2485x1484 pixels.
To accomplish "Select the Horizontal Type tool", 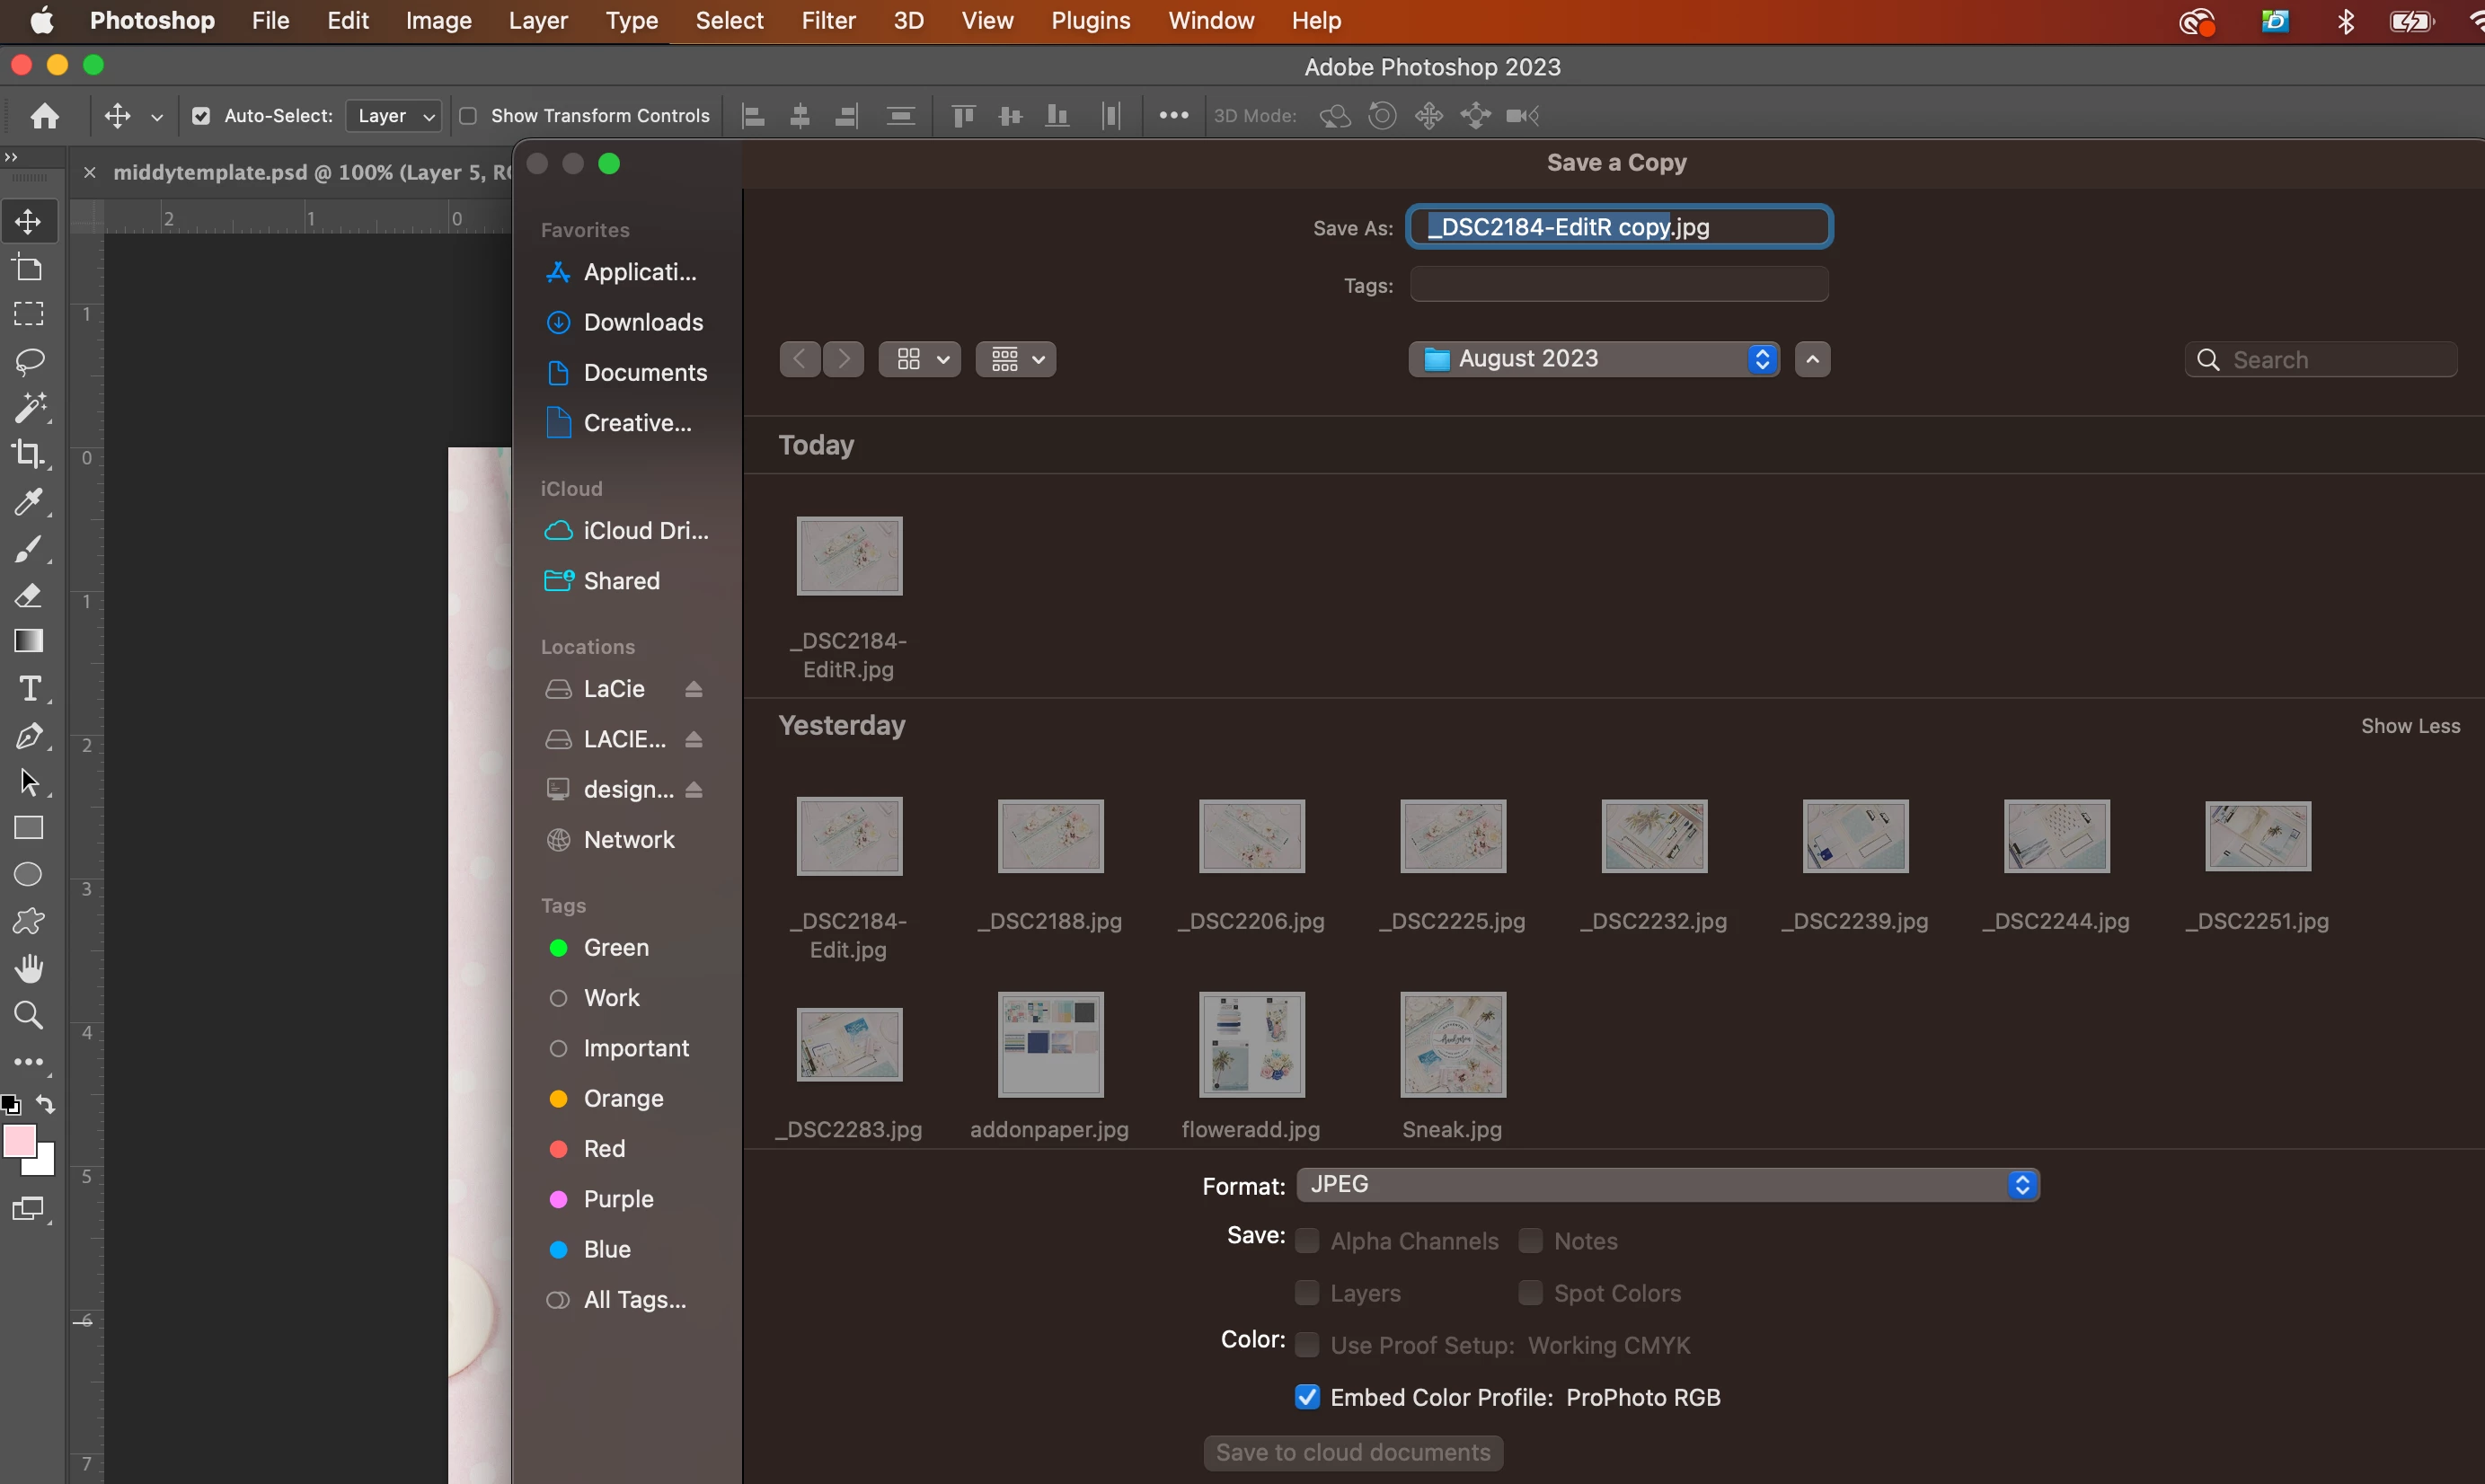I will (28, 689).
